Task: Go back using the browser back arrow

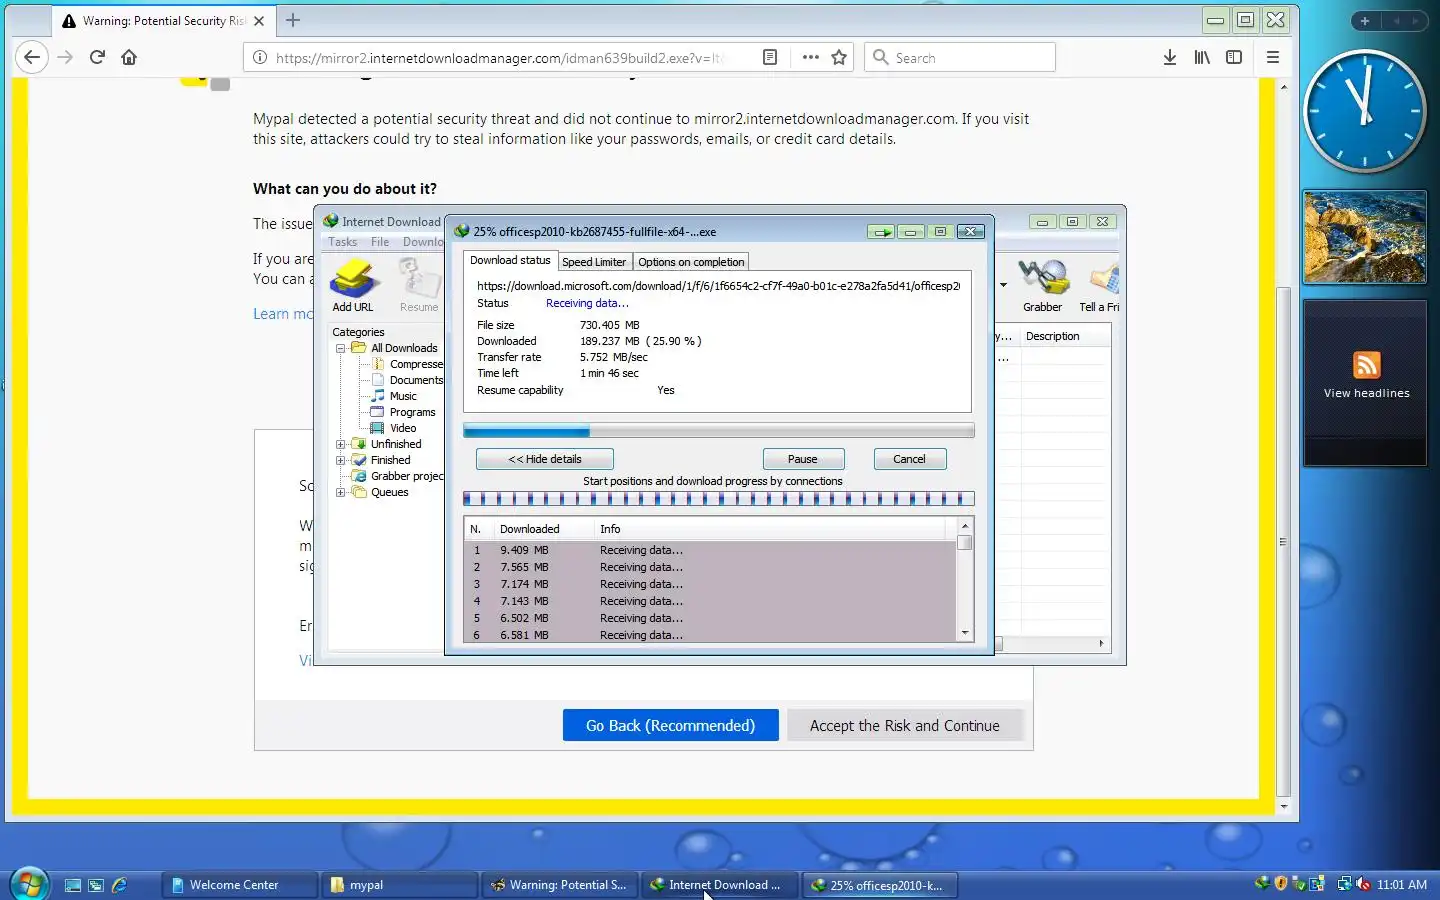Action: coord(32,57)
